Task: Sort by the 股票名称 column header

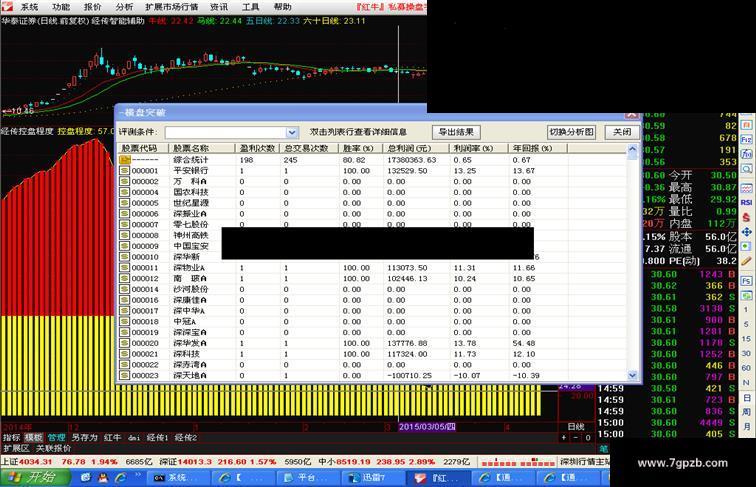Action: coord(201,148)
